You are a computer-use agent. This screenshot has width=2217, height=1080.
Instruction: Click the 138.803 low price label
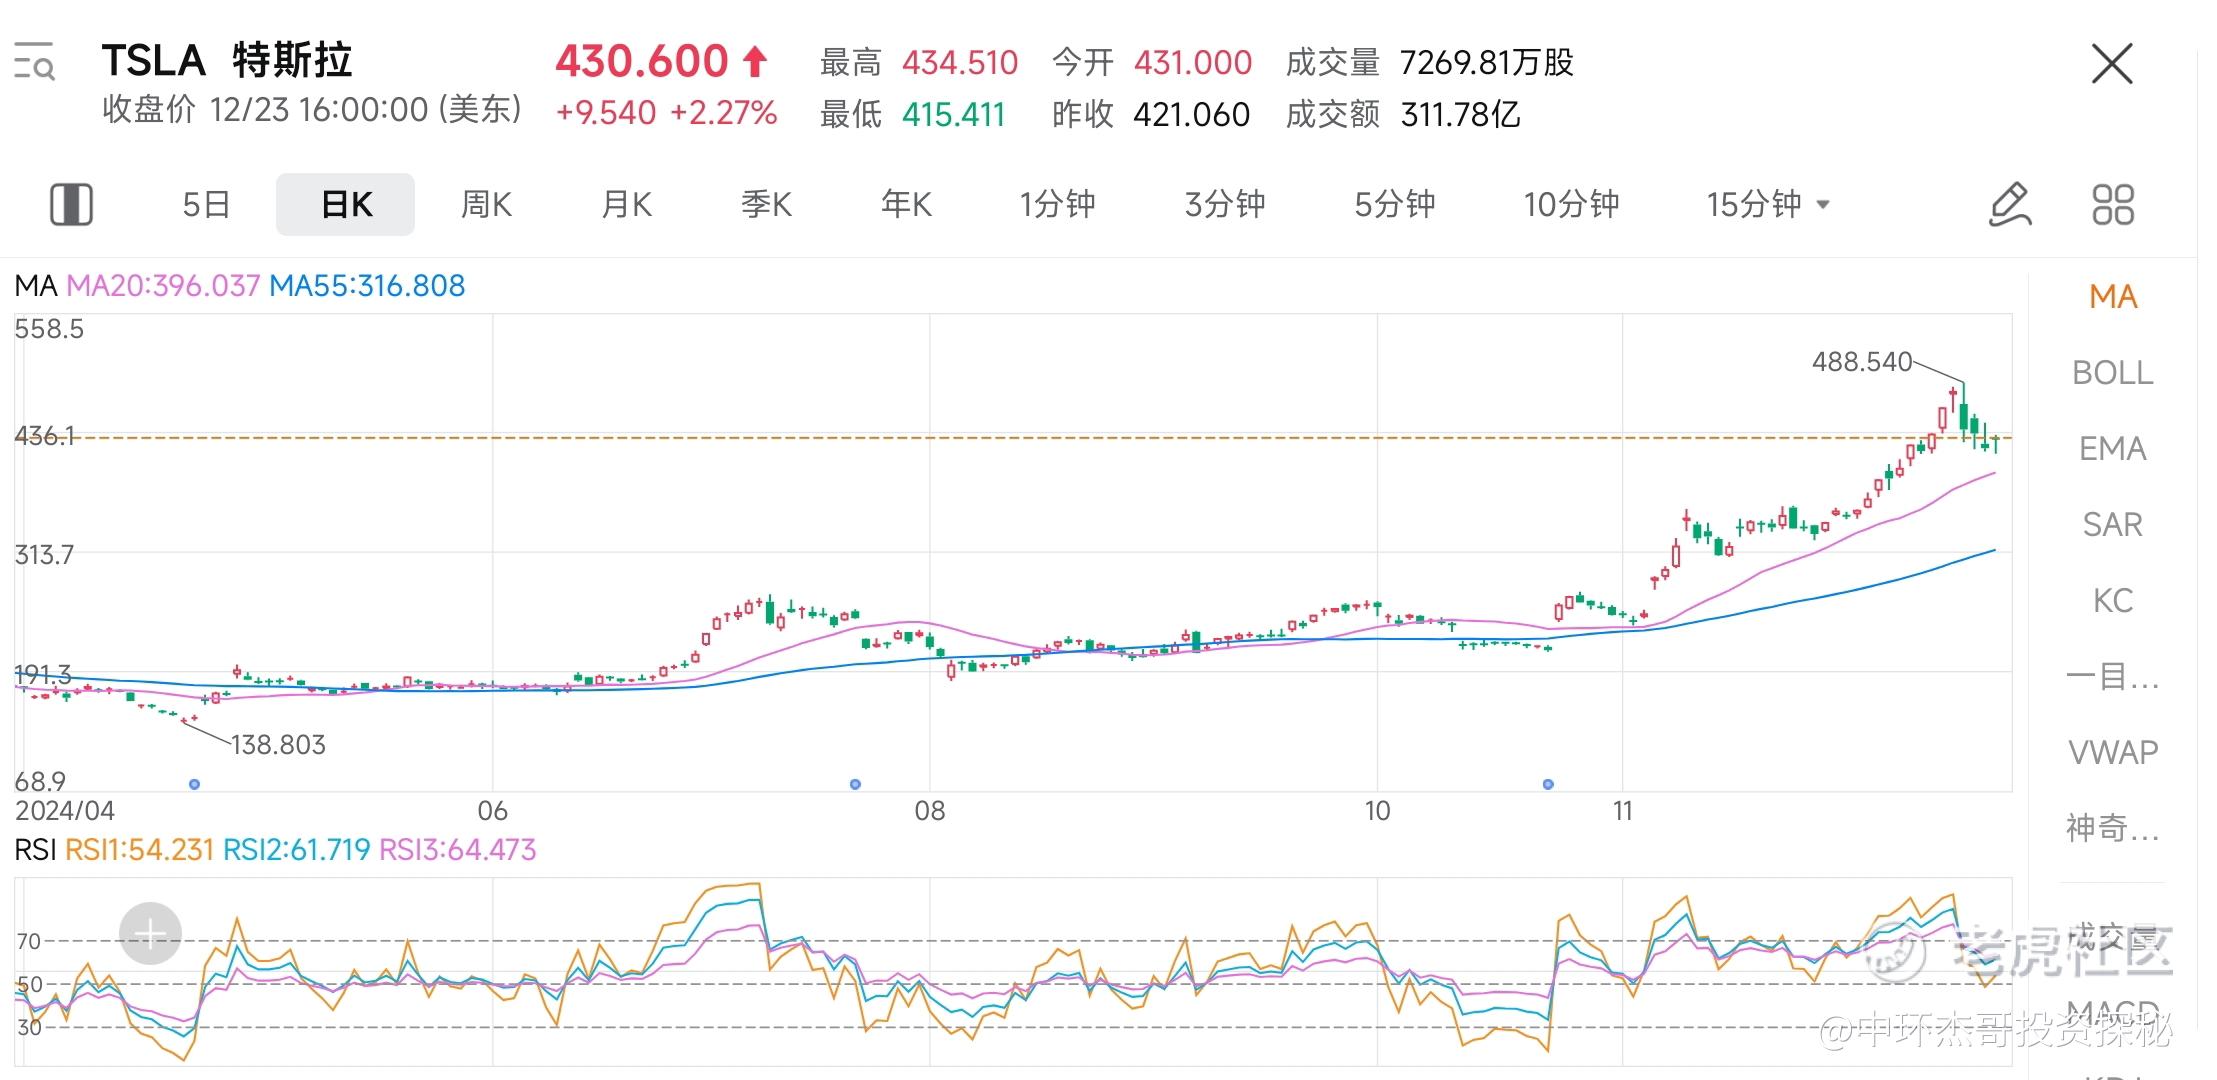(278, 745)
